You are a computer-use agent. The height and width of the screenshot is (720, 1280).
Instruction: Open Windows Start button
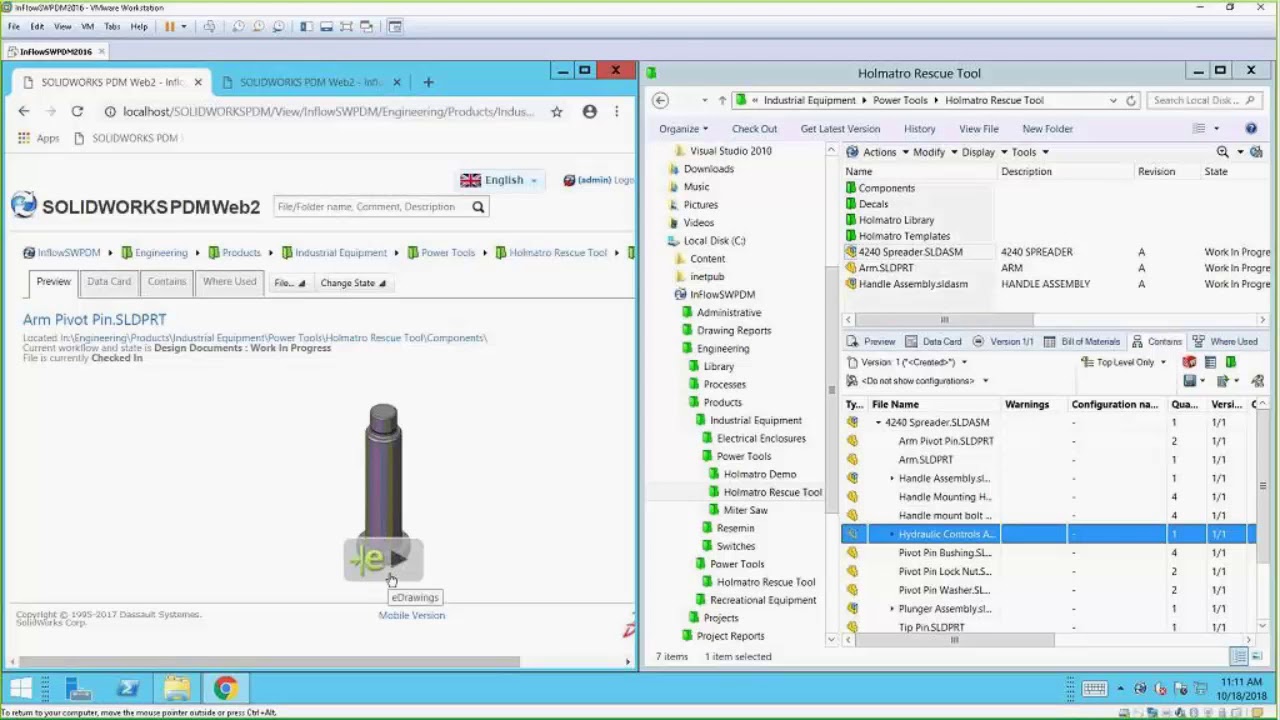[x=20, y=688]
